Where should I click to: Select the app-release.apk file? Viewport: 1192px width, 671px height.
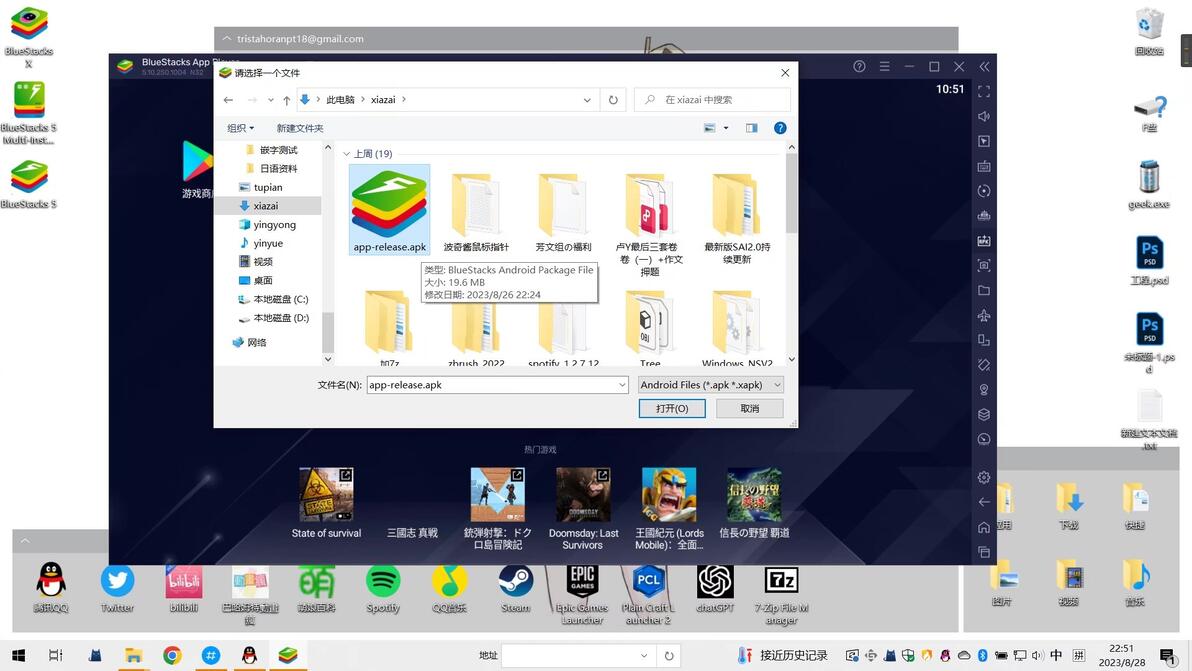point(389,210)
